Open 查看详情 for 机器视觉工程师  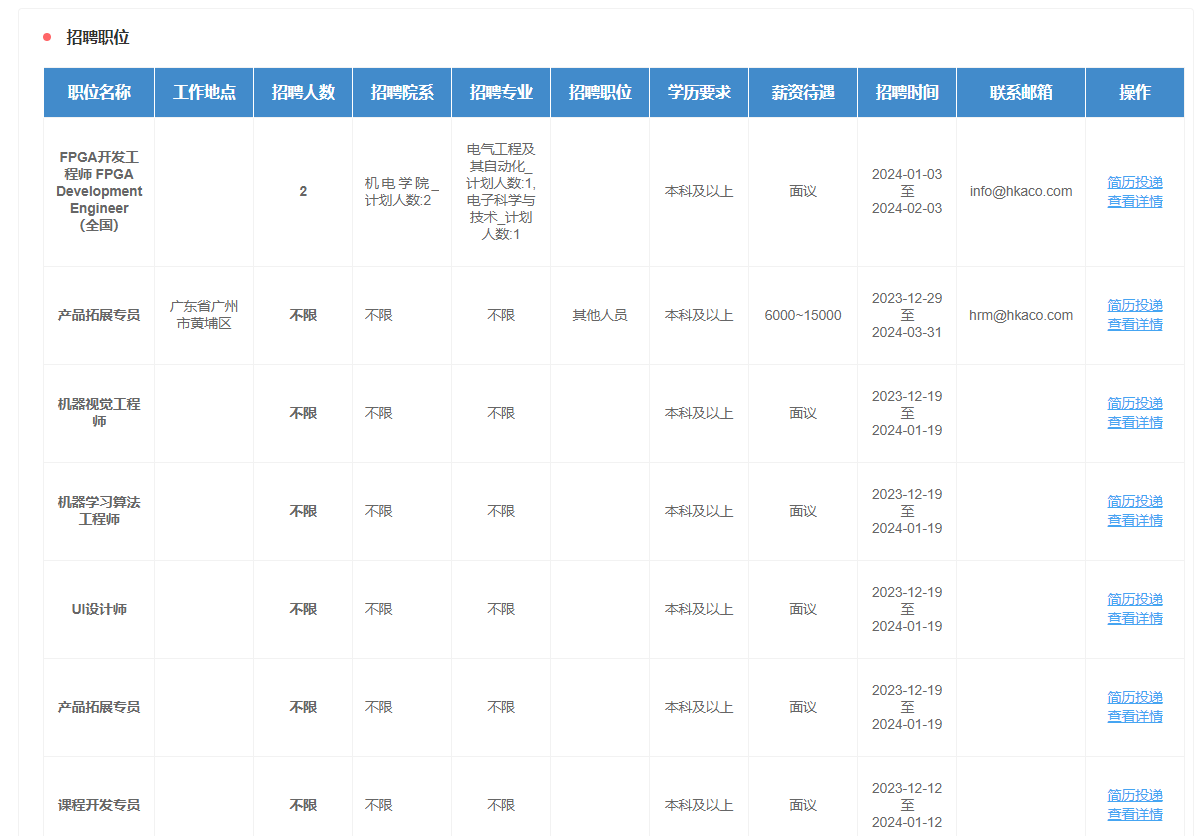(x=1135, y=422)
